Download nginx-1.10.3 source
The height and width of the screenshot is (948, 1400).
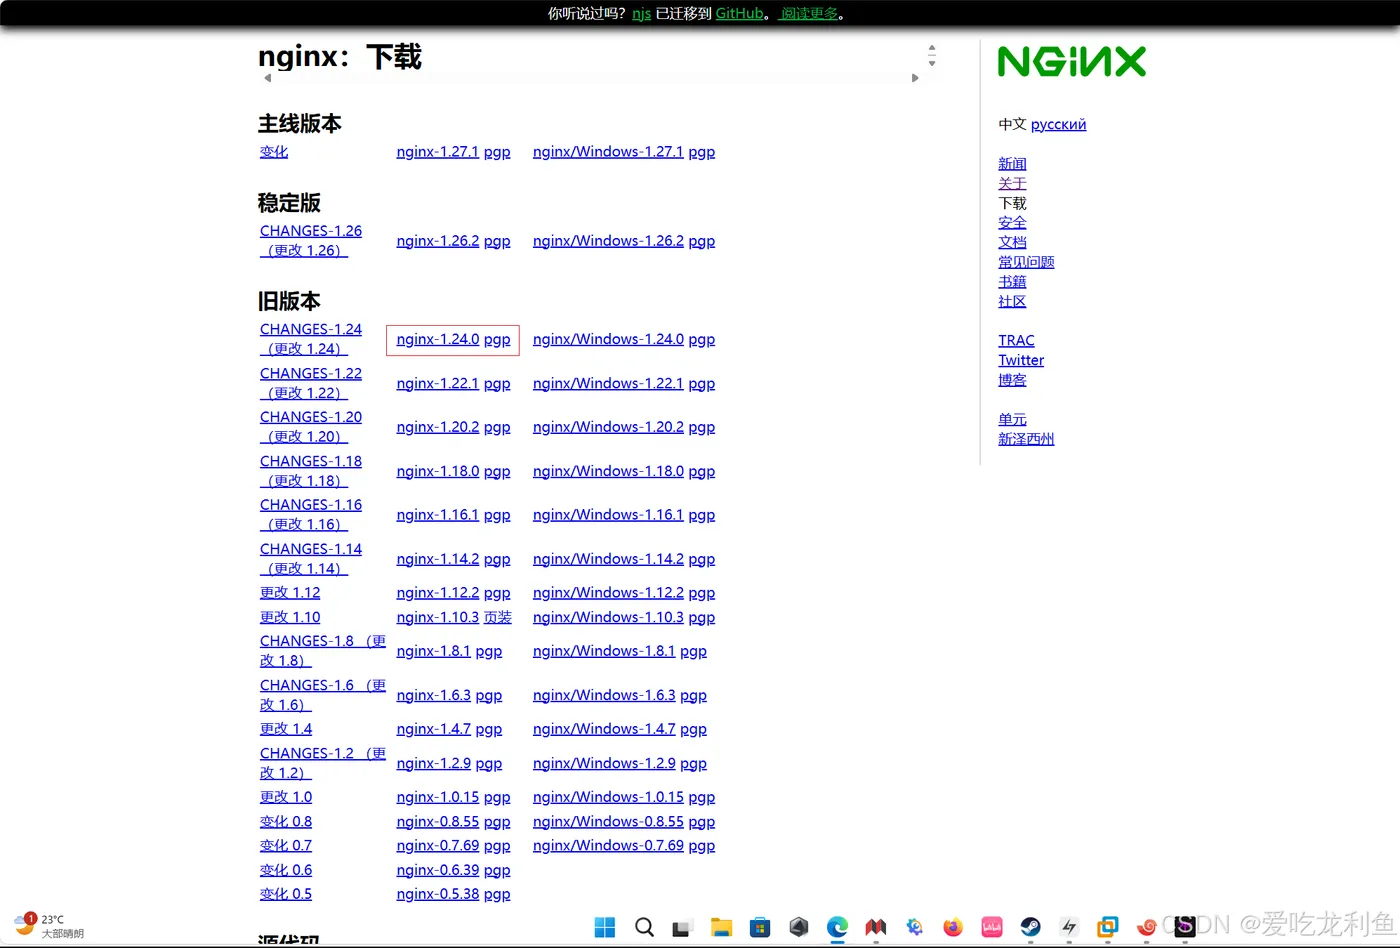point(438,617)
